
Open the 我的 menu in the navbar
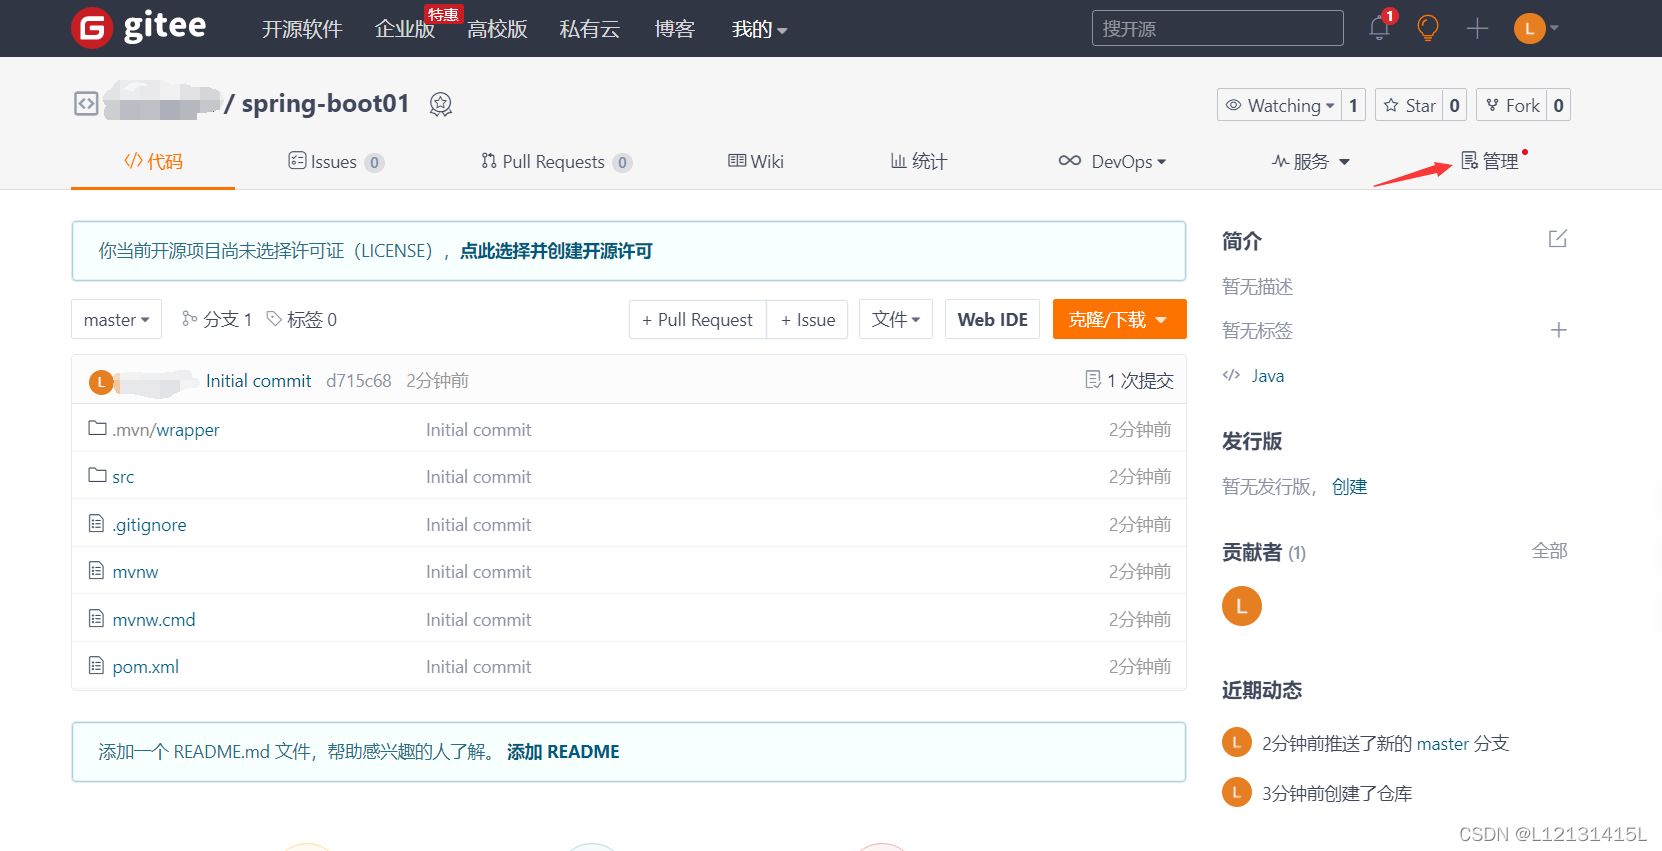click(x=759, y=29)
